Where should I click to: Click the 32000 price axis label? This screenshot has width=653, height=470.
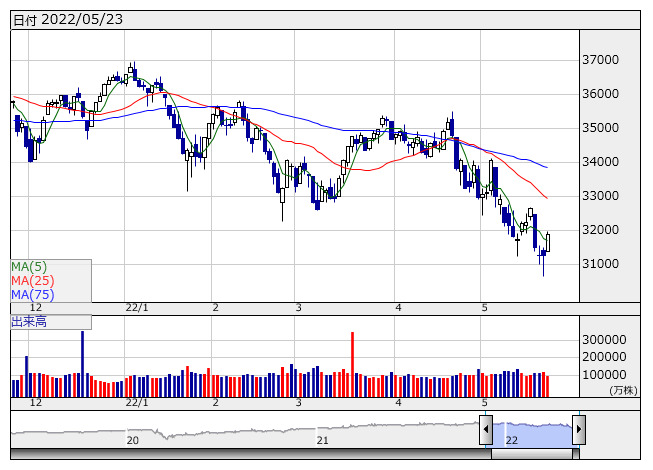click(600, 230)
